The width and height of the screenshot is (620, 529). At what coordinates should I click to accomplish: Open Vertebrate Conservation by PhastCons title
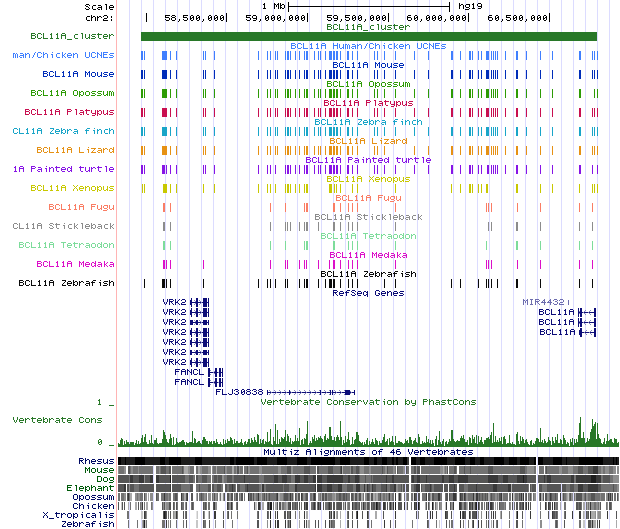click(366, 402)
